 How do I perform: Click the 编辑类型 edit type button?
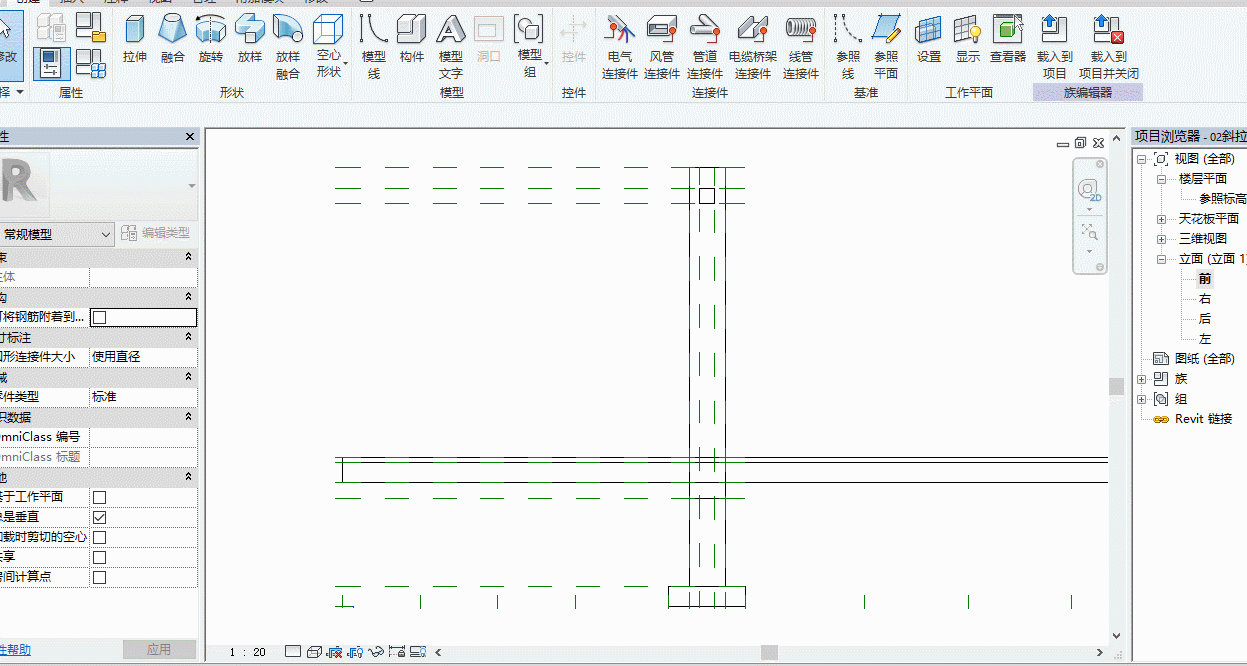point(156,233)
